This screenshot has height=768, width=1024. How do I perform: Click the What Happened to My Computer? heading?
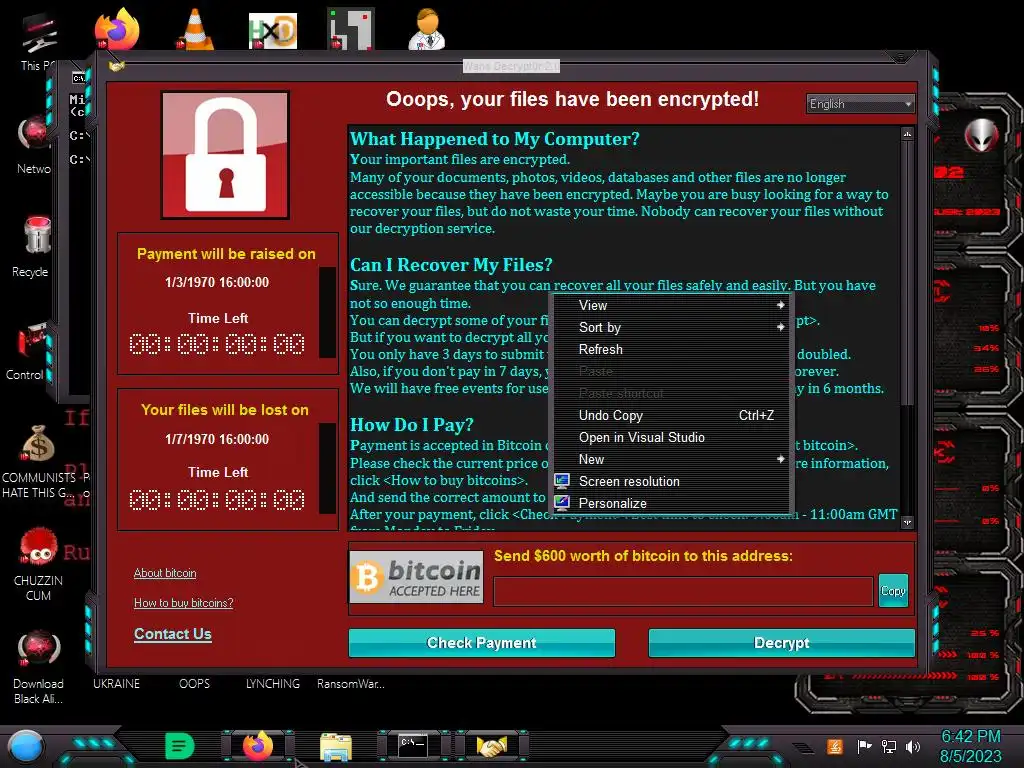pos(495,138)
